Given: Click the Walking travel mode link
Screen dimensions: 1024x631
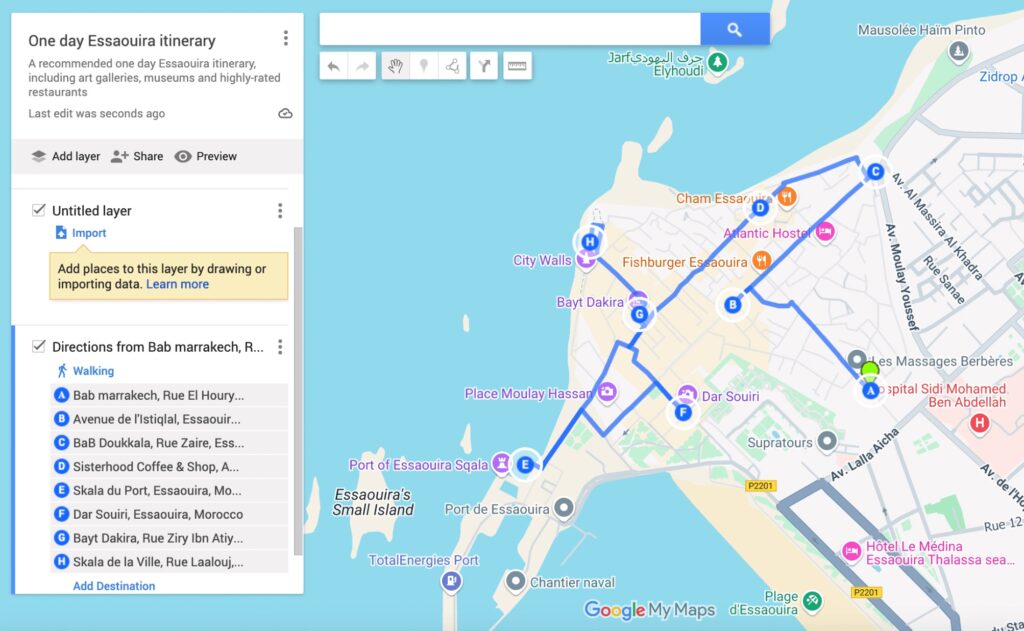Looking at the screenshot, I should 86,371.
